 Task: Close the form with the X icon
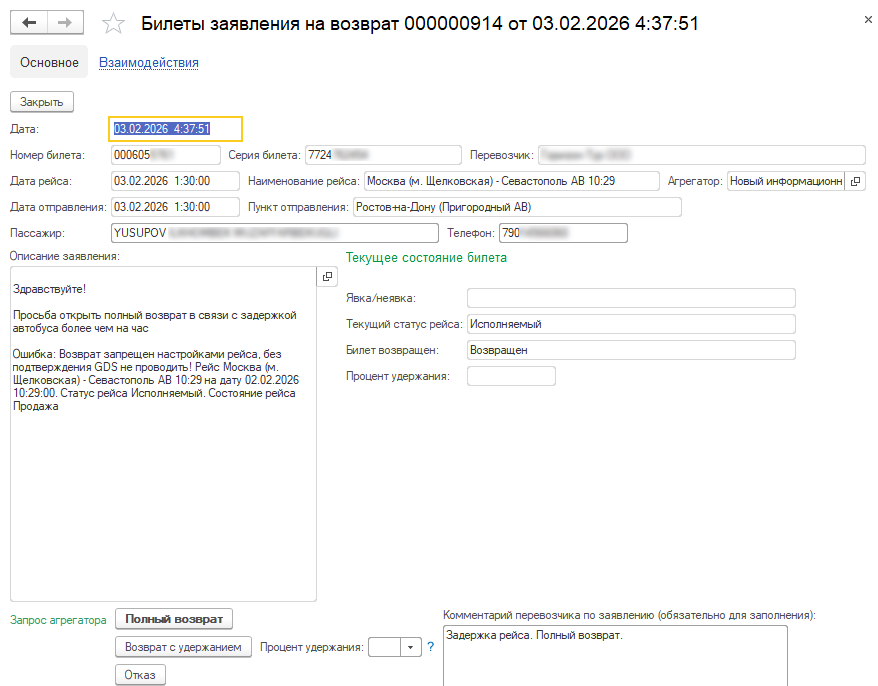(865, 19)
